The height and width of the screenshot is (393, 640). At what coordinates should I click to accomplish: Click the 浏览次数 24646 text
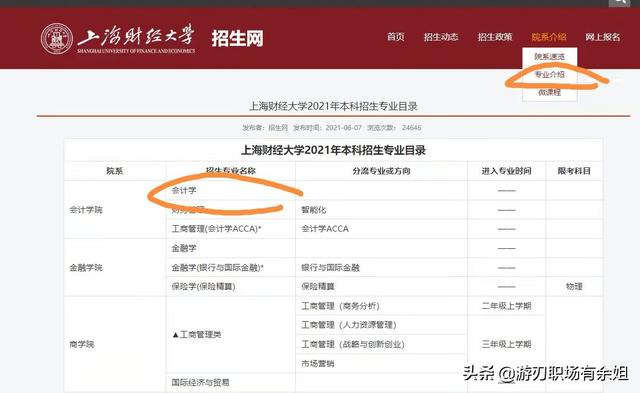coord(394,128)
